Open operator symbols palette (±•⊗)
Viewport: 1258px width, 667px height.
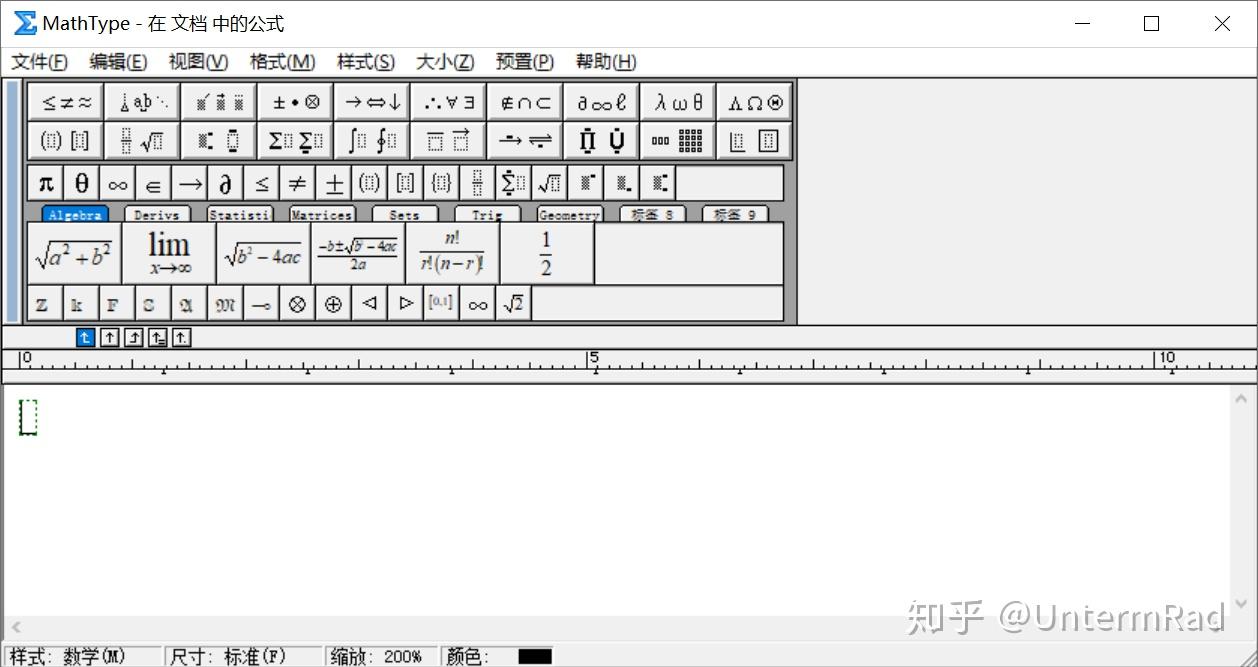coord(296,102)
